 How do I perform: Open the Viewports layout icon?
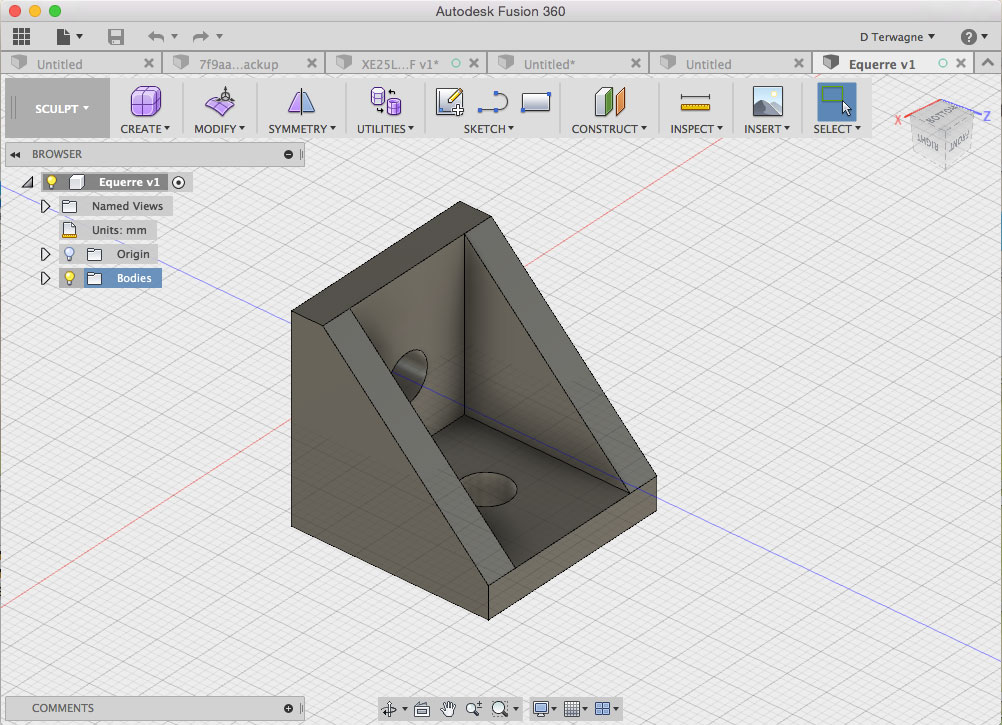click(x=602, y=708)
